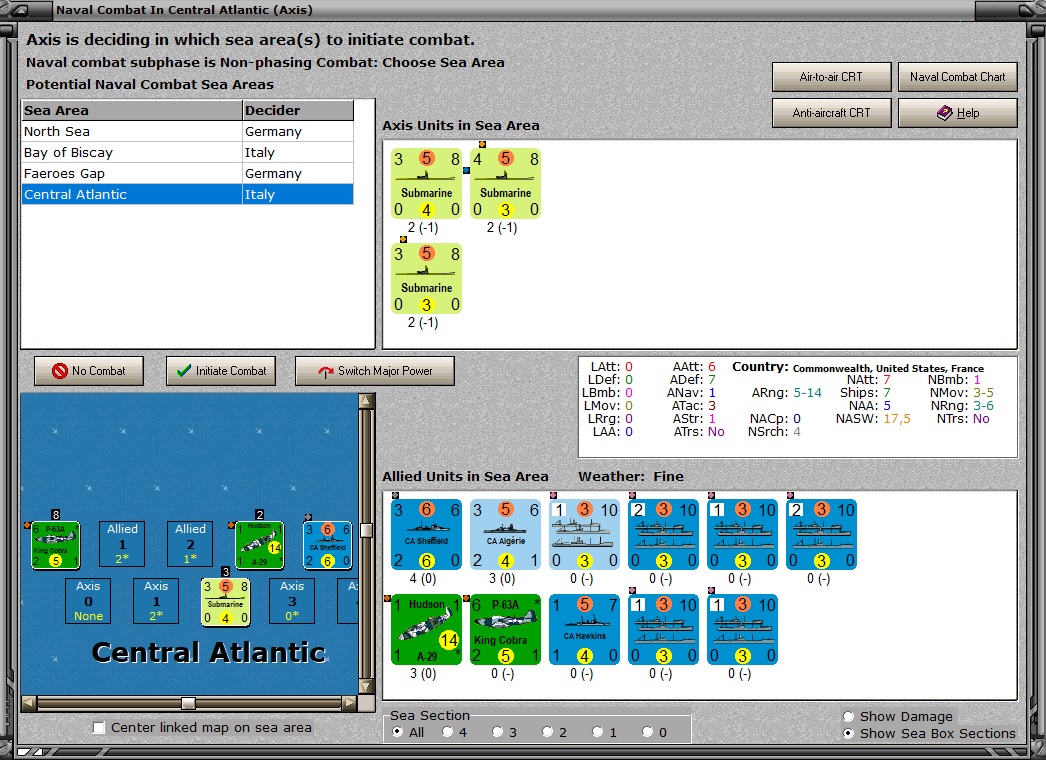Click the Sea Area column header
The width and height of the screenshot is (1046, 760).
pyautogui.click(x=132, y=111)
